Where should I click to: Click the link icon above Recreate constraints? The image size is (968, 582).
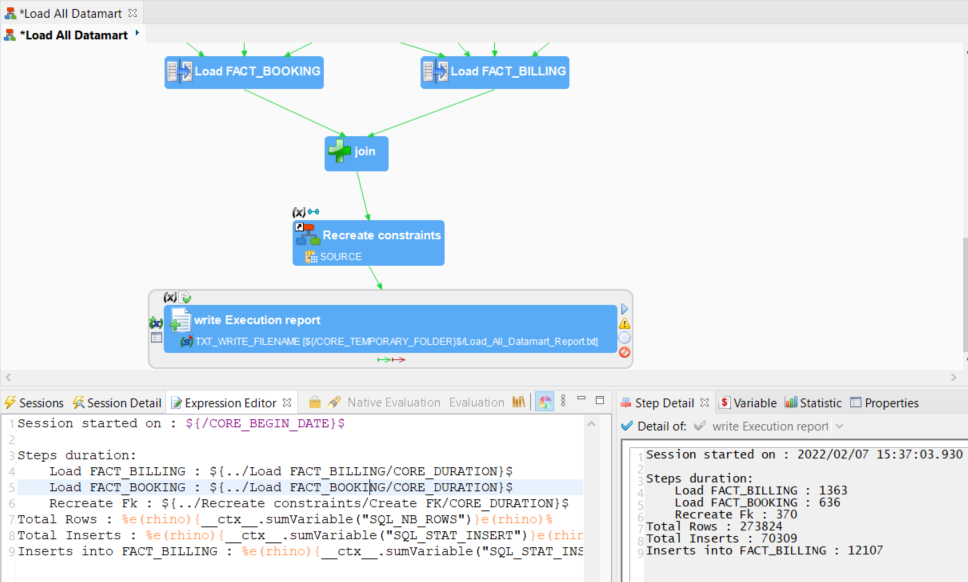point(314,212)
